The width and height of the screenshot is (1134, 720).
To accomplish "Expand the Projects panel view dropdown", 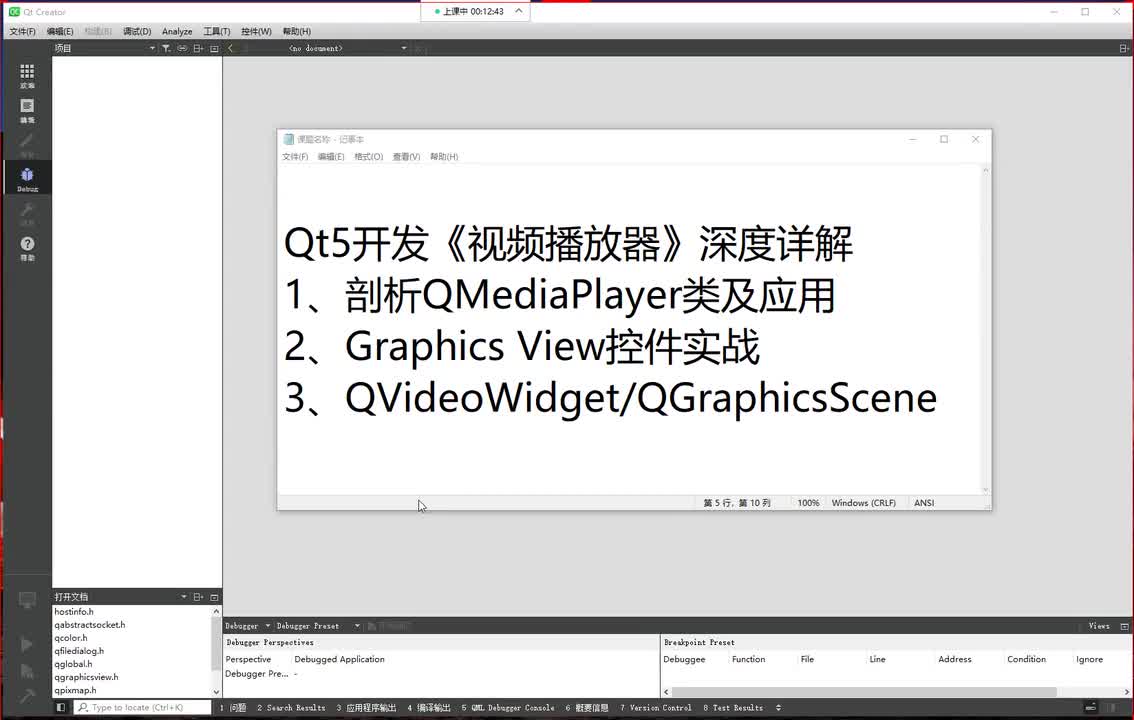I will click(x=152, y=48).
